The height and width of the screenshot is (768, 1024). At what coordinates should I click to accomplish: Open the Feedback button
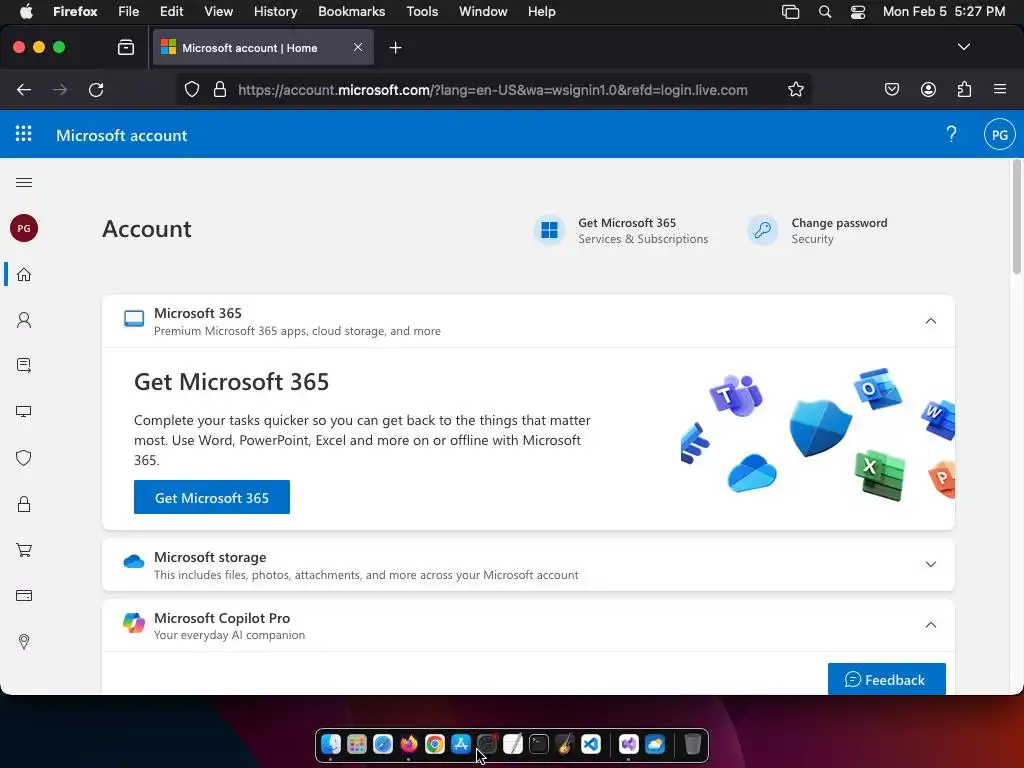click(886, 679)
